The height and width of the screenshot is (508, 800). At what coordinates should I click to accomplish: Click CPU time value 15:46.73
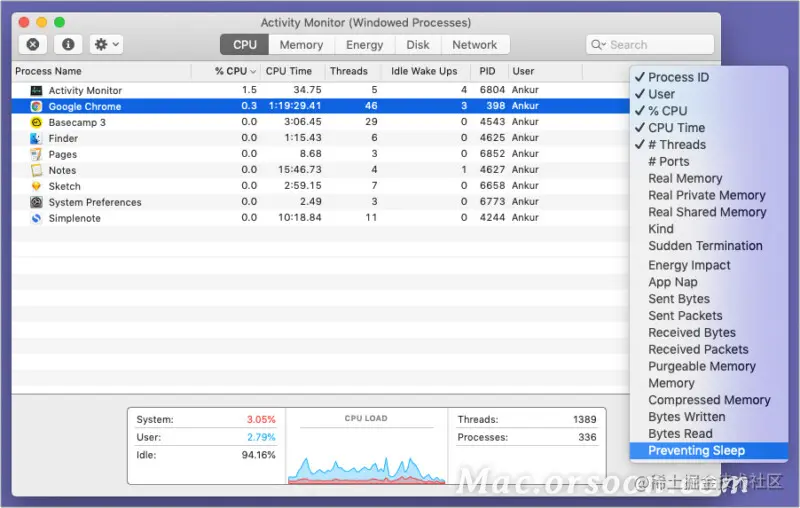tap(299, 169)
